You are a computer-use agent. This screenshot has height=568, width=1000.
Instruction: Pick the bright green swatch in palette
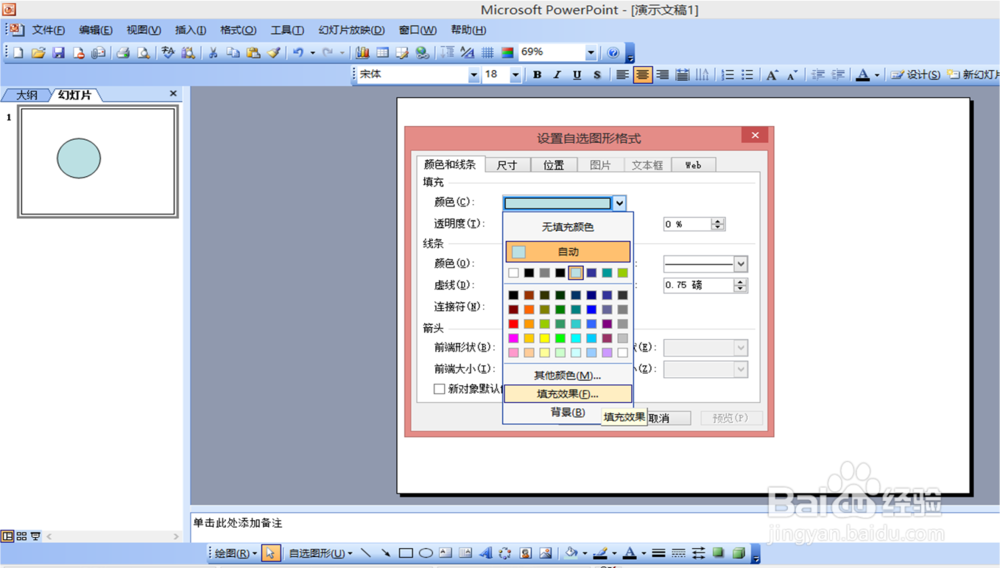(x=560, y=338)
